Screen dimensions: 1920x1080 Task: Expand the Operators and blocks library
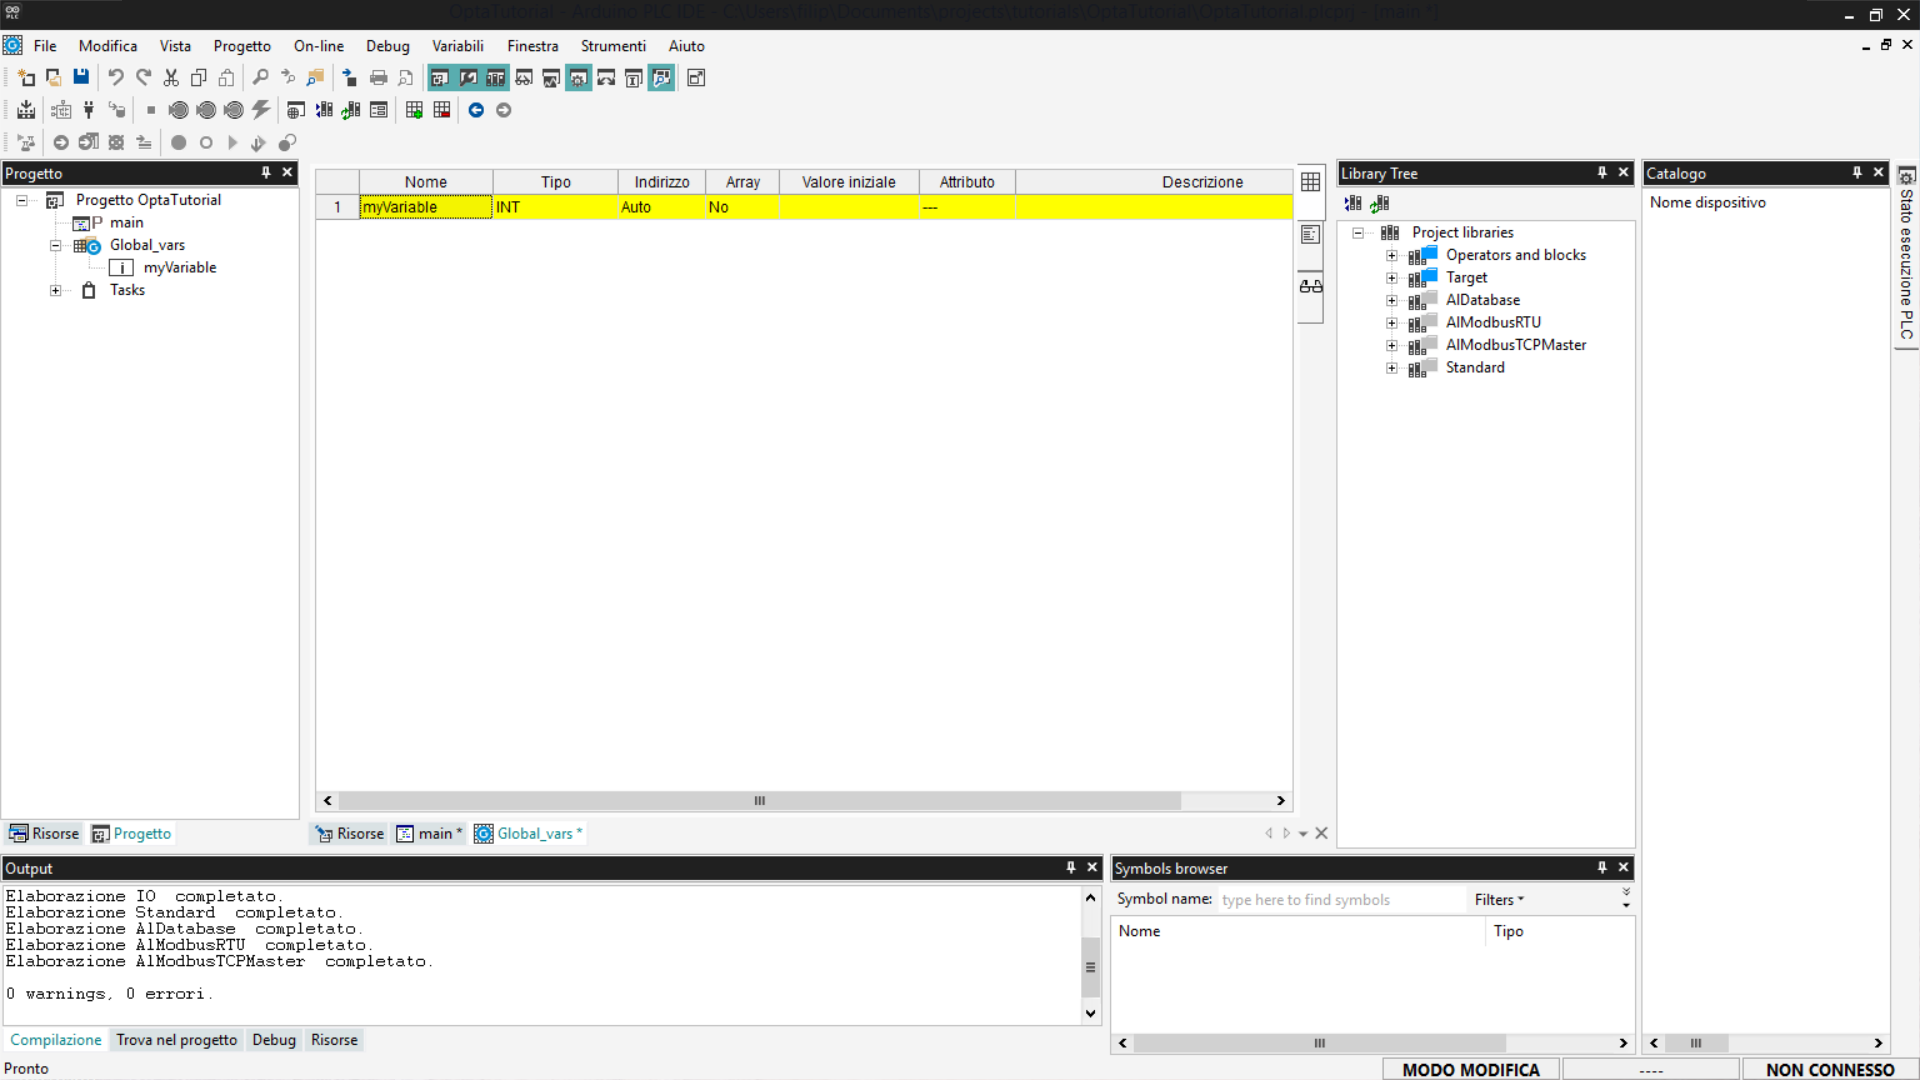(1391, 255)
